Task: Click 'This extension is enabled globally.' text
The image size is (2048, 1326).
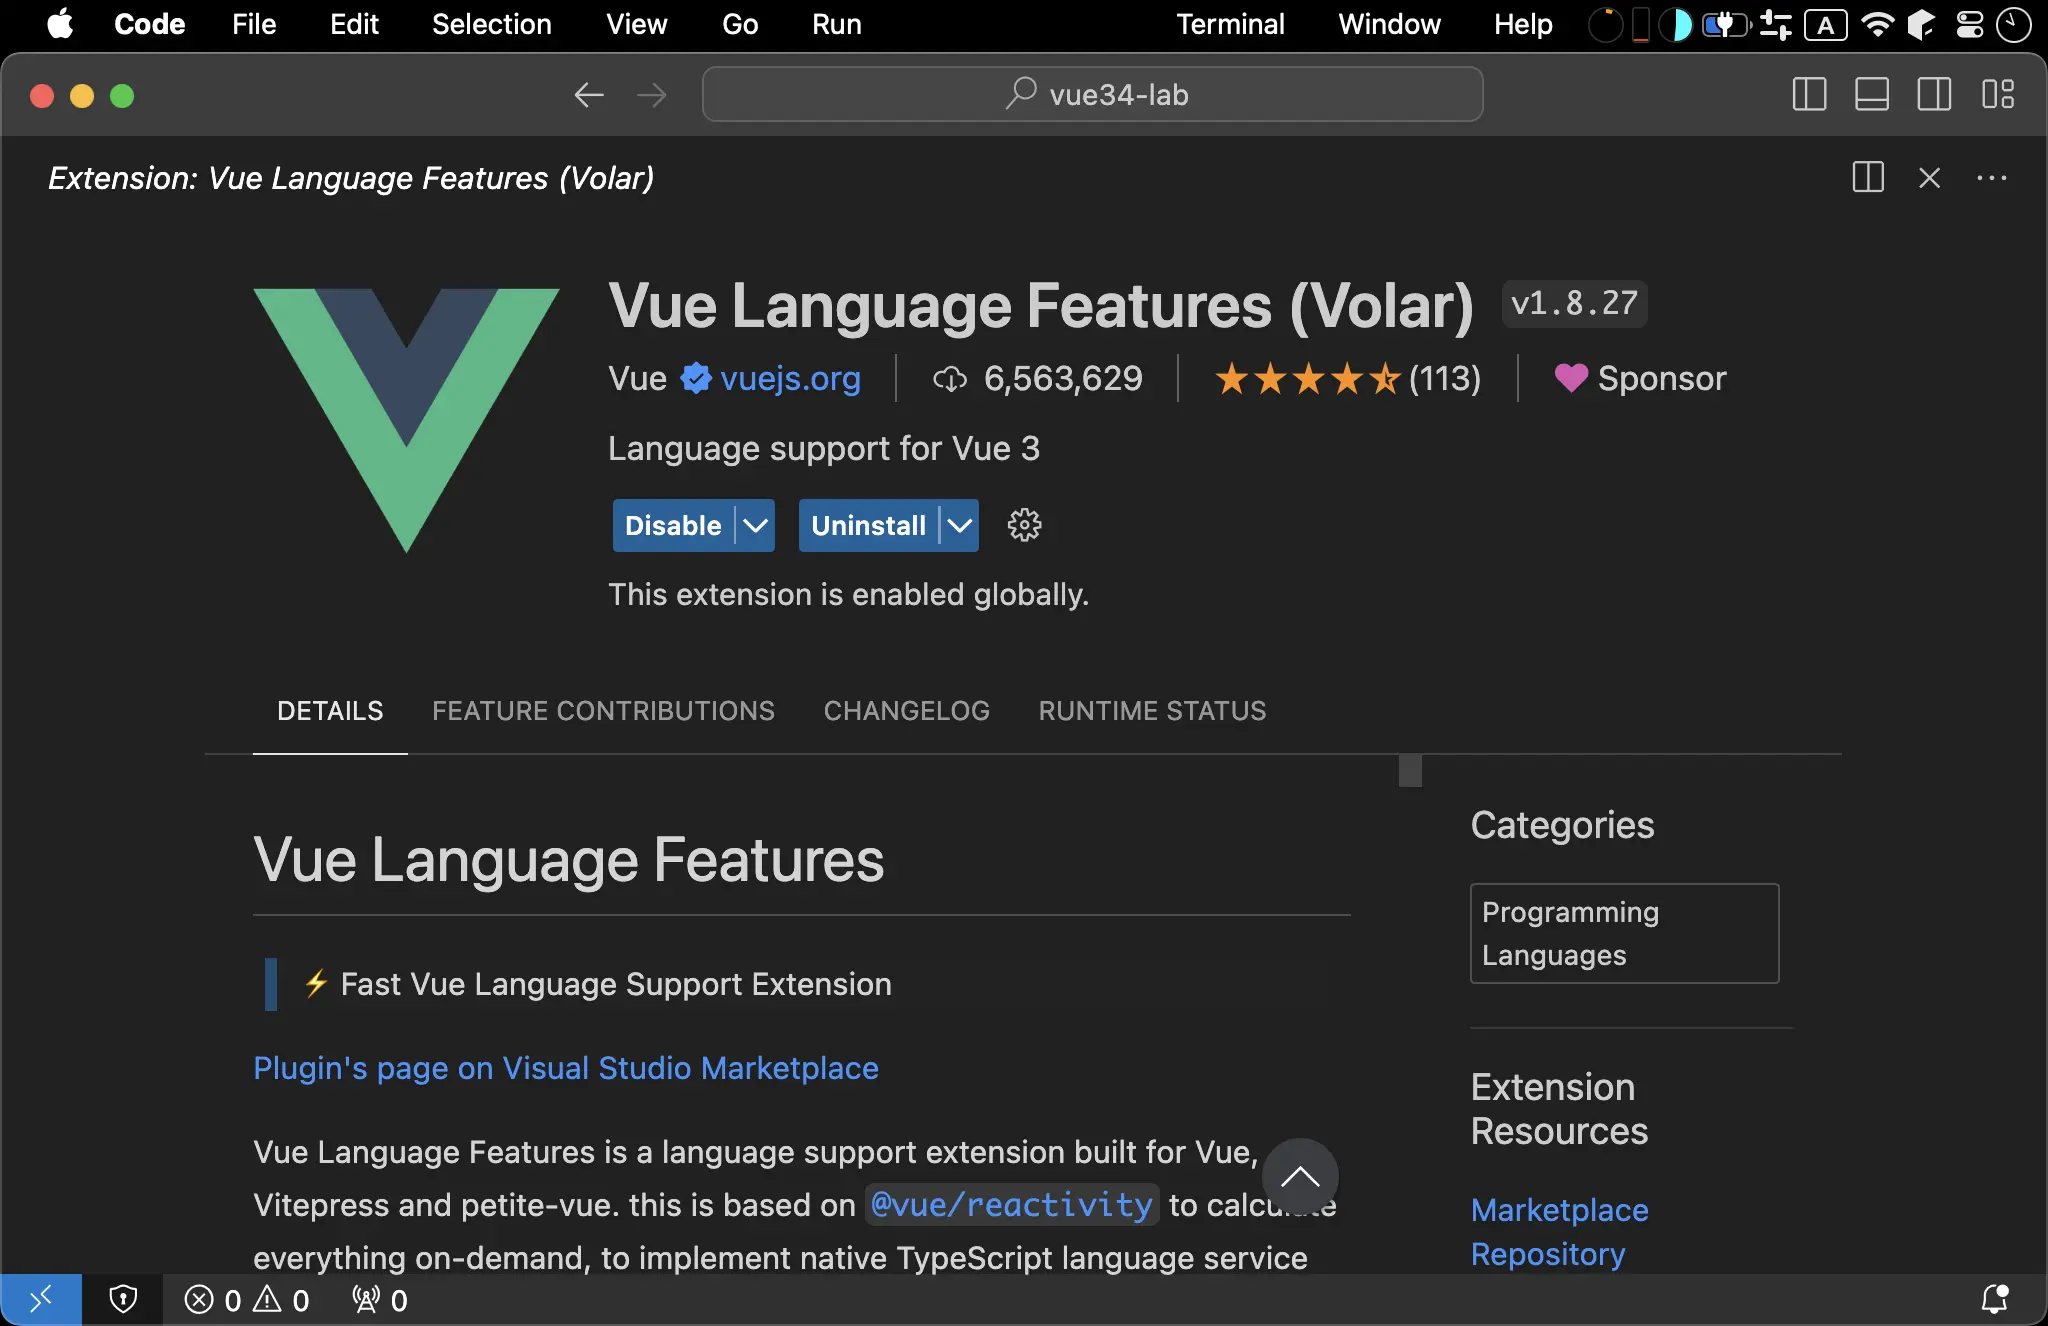Action: [848, 594]
